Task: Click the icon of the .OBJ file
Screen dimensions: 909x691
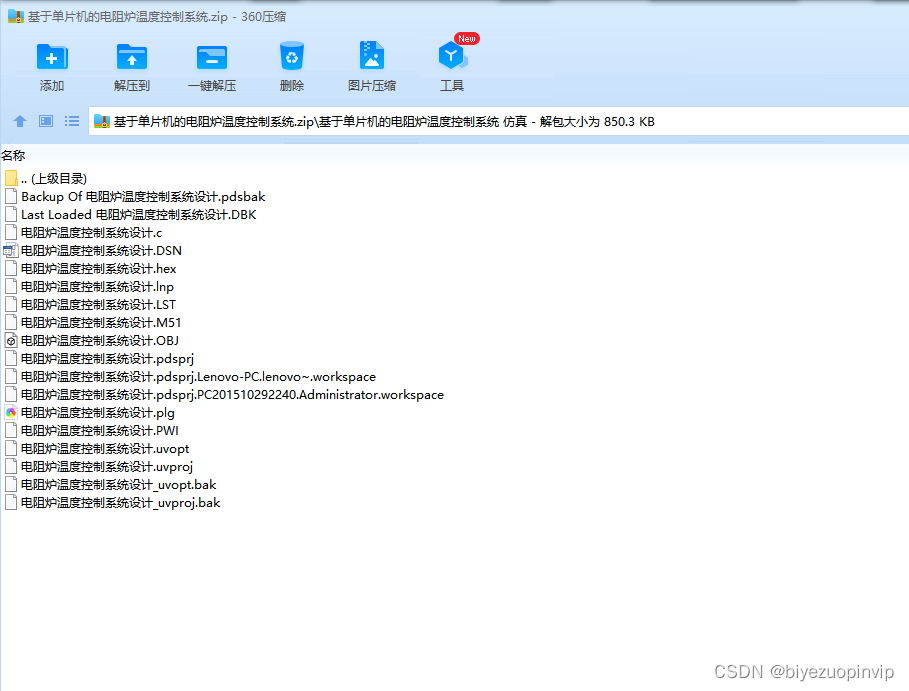Action: coord(11,340)
